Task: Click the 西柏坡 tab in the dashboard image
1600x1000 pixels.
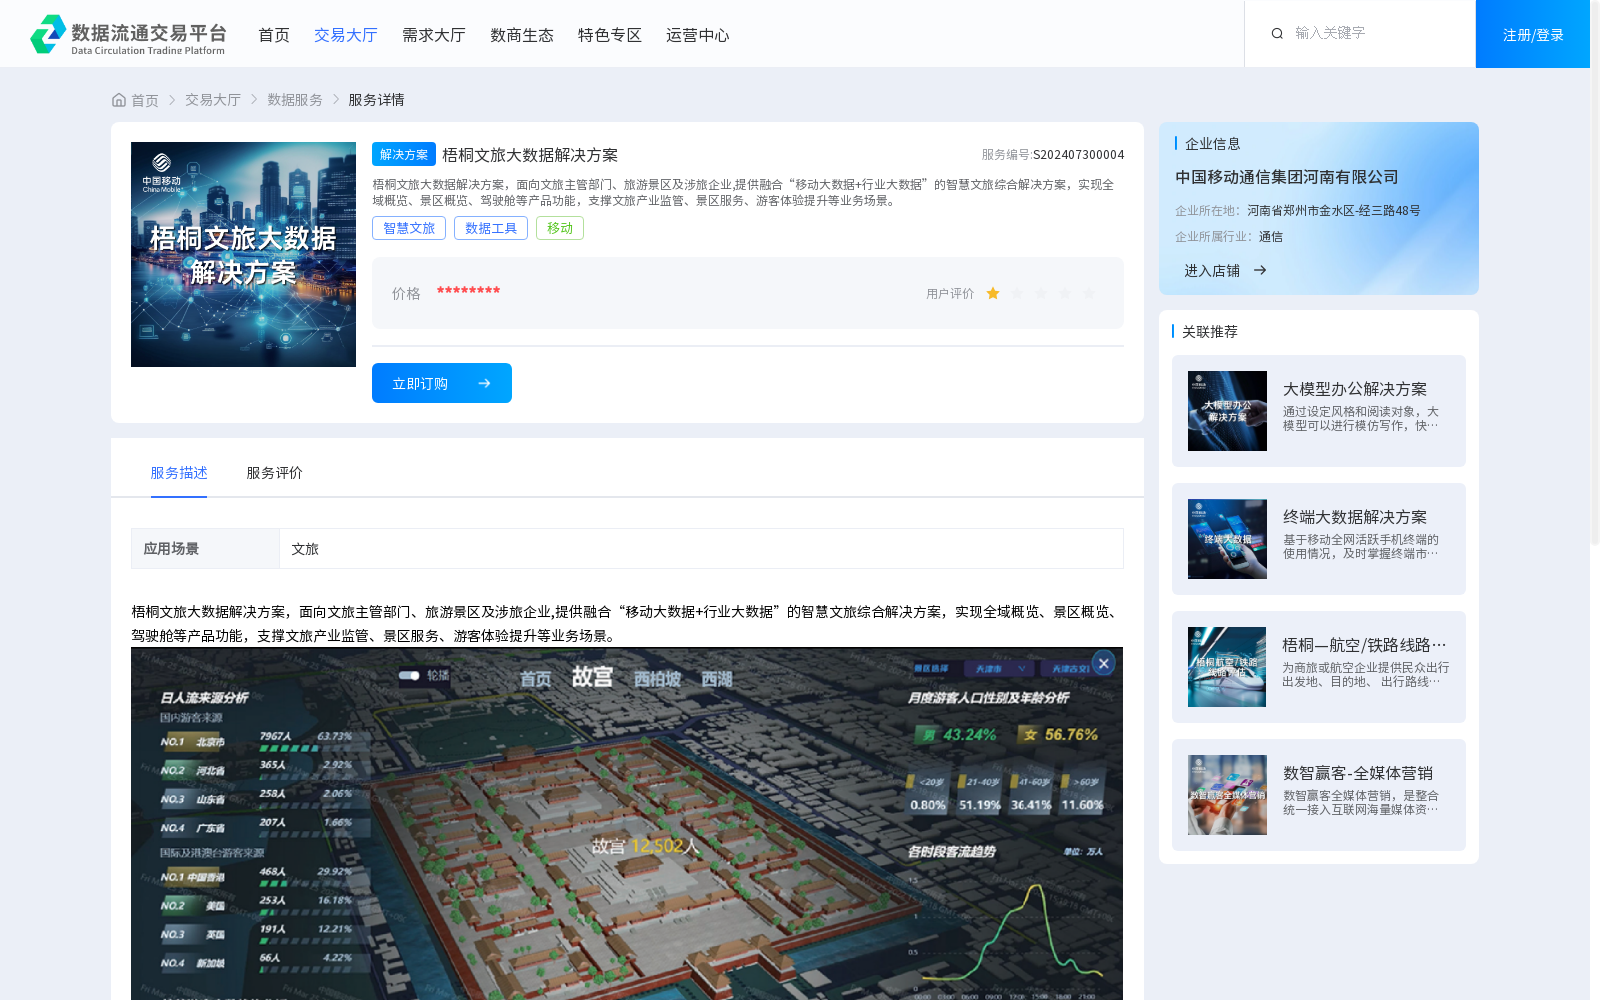Action: tap(658, 679)
